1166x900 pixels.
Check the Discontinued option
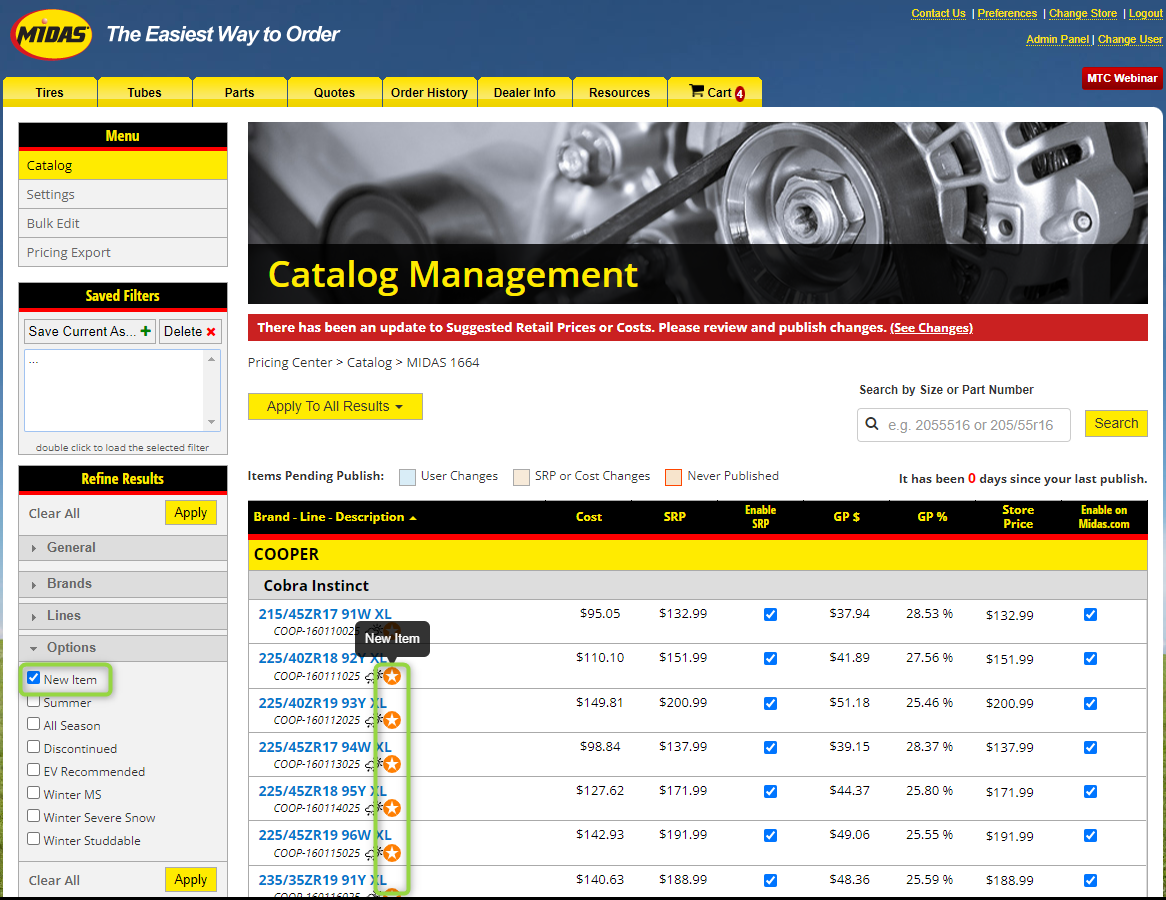tap(33, 747)
